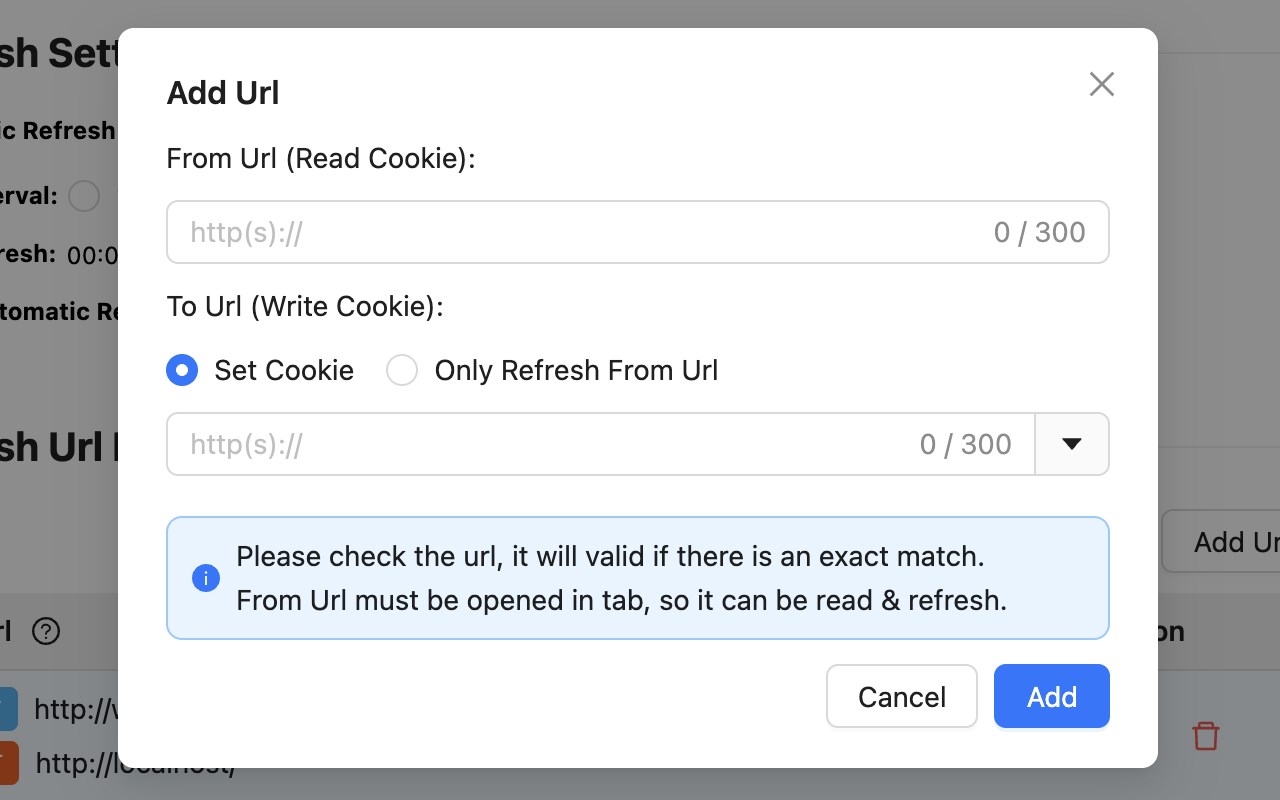Click the "To Url (Write Cookie):" label
This screenshot has width=1280, height=800.
(x=305, y=307)
